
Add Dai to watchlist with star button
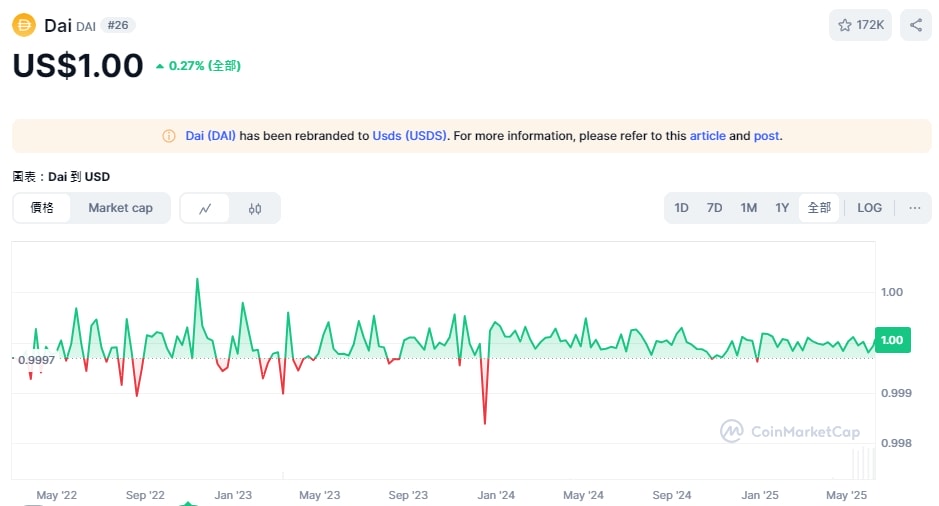[860, 25]
